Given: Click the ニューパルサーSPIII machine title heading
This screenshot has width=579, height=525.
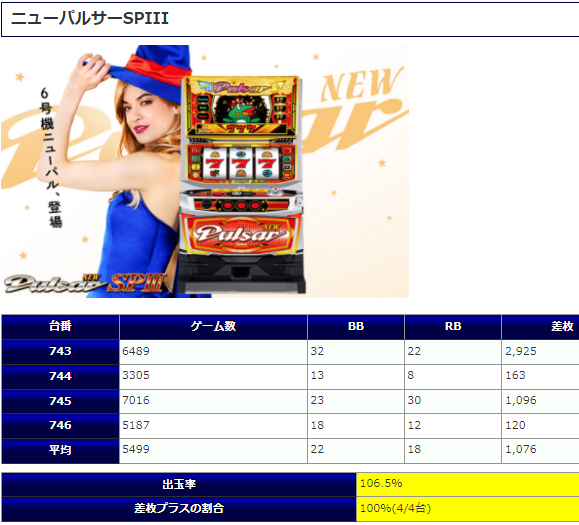Looking at the screenshot, I should pyautogui.click(x=90, y=18).
